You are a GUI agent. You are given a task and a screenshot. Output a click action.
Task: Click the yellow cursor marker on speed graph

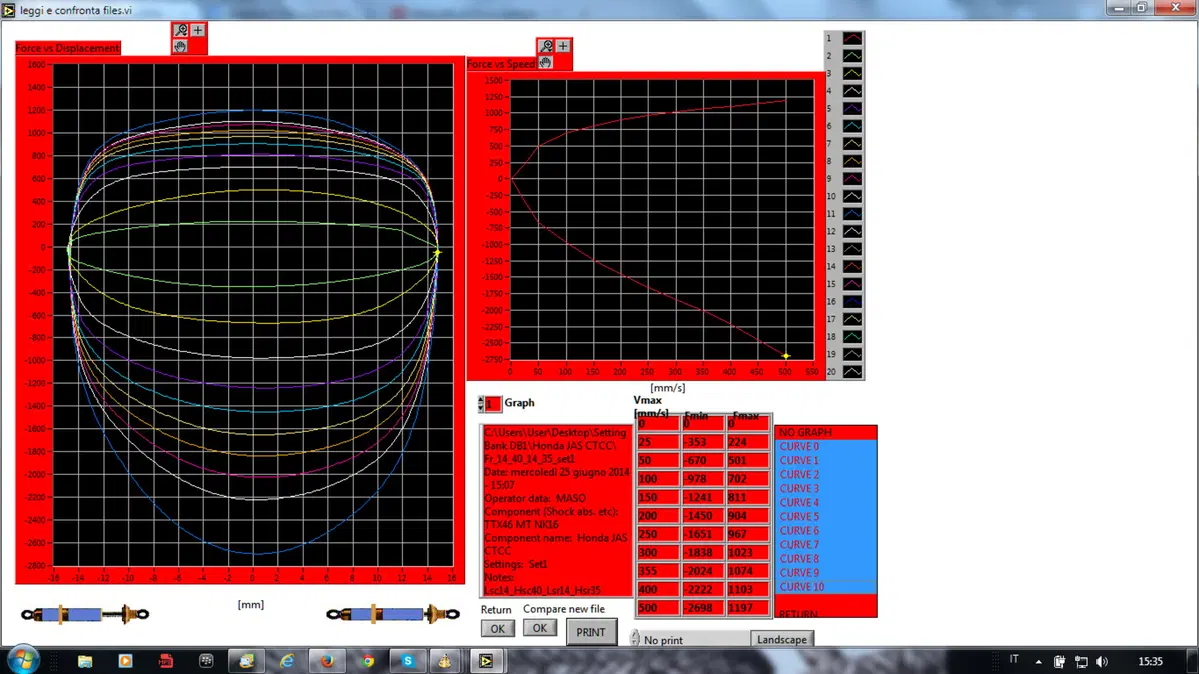[785, 356]
